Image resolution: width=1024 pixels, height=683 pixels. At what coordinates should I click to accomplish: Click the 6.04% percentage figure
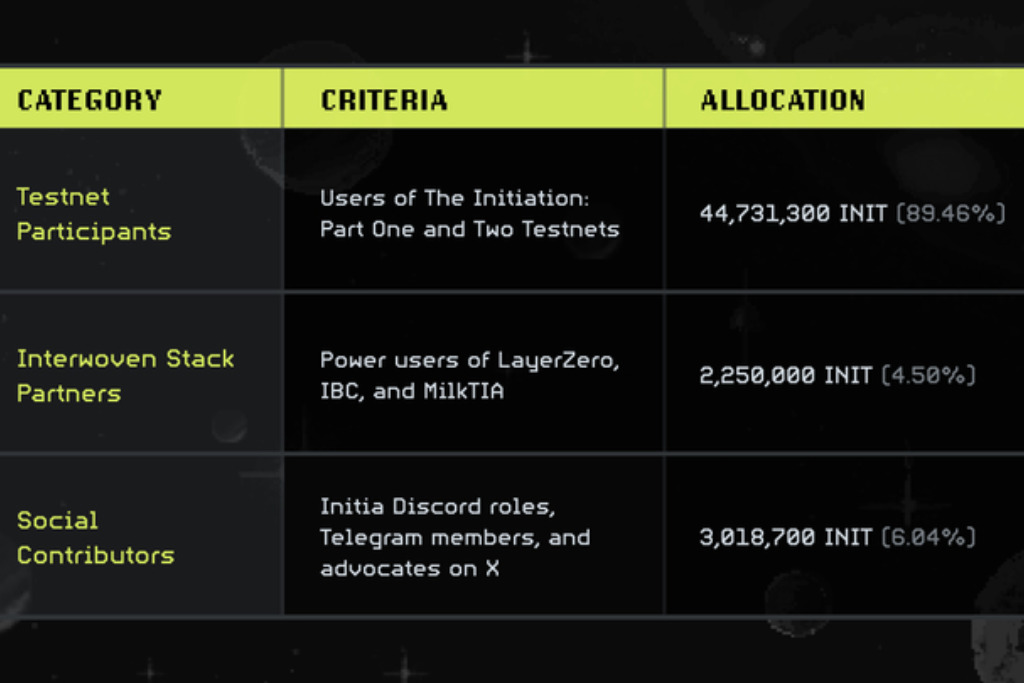(928, 537)
